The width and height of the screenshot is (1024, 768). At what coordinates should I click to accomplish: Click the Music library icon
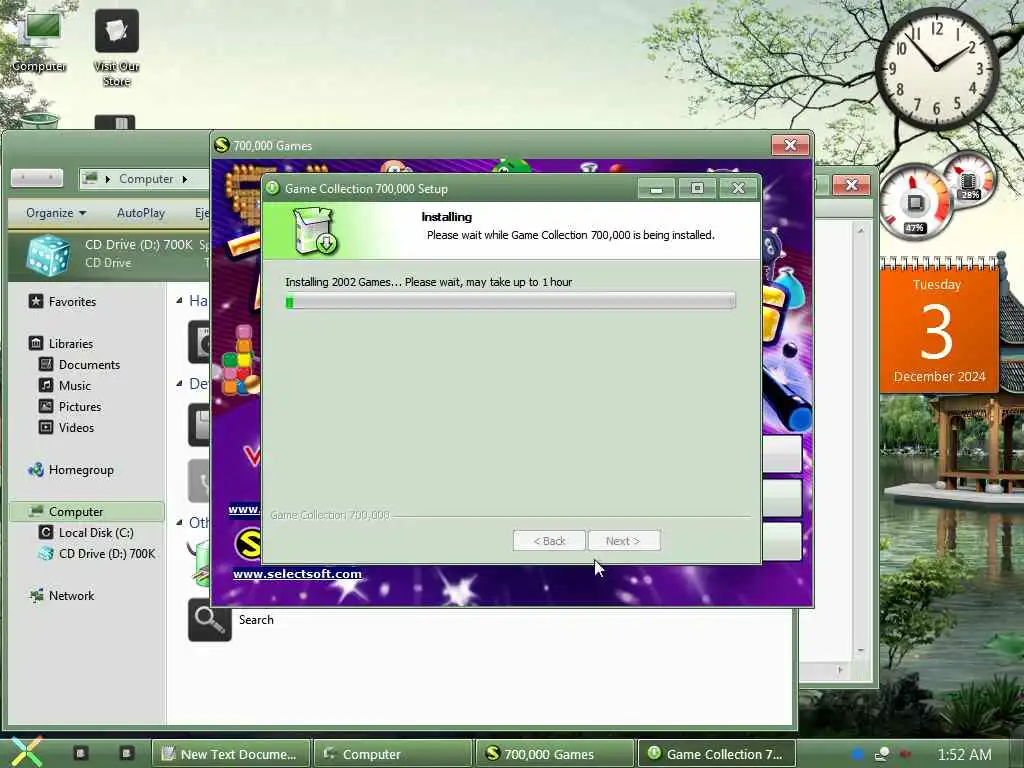coord(46,385)
